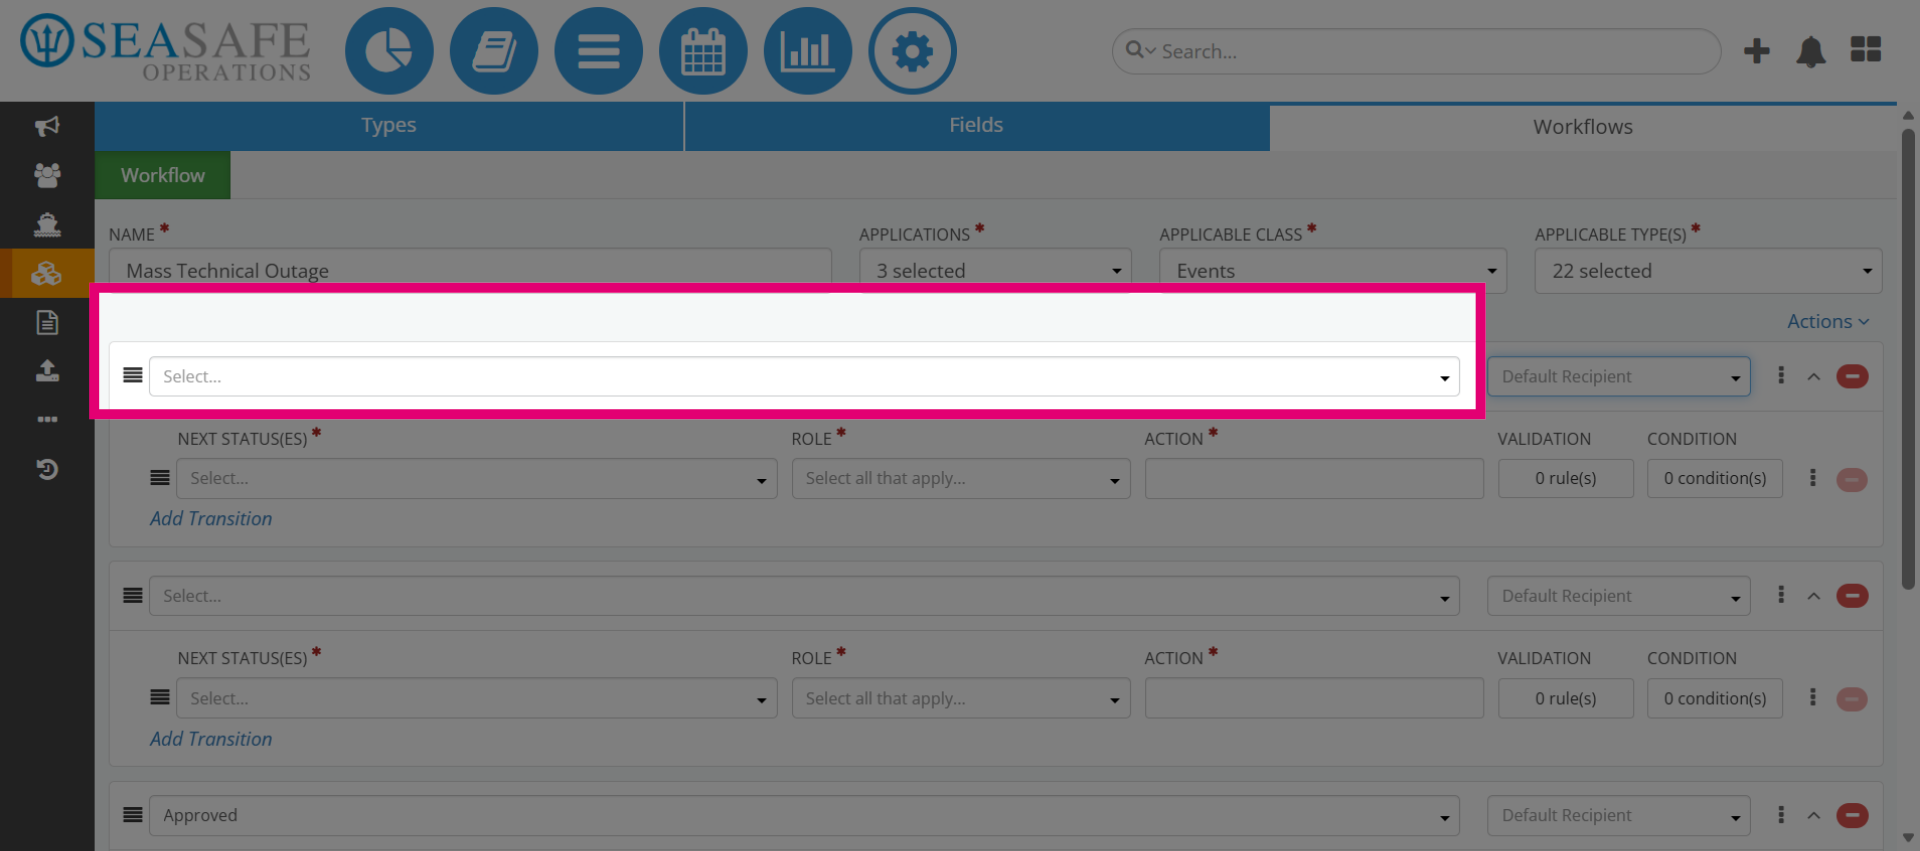
Task: Open the bar chart reports icon
Action: click(807, 51)
